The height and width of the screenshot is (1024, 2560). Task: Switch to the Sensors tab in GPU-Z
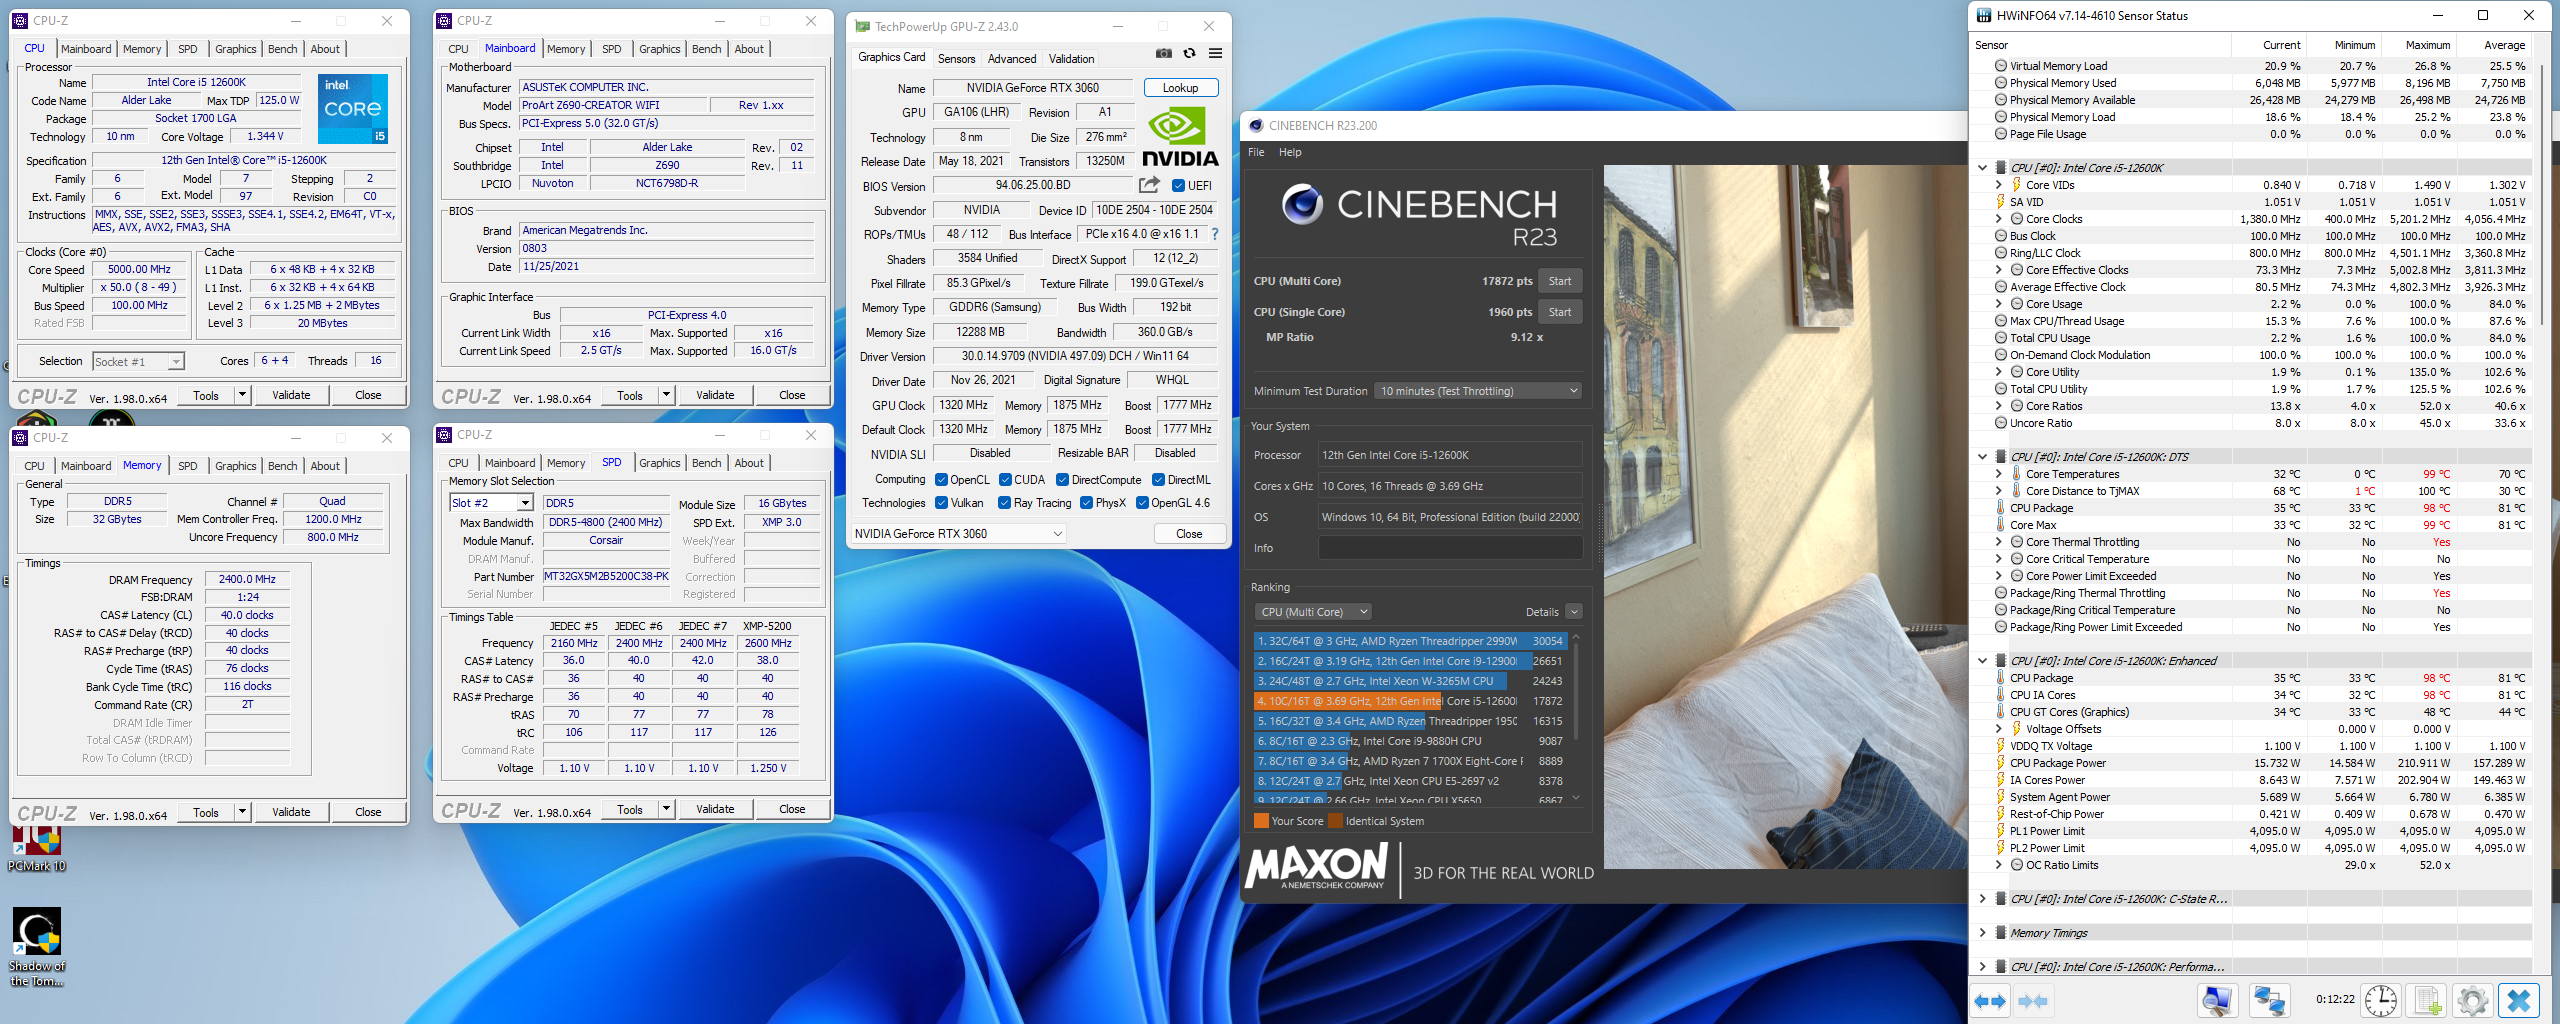coord(956,59)
